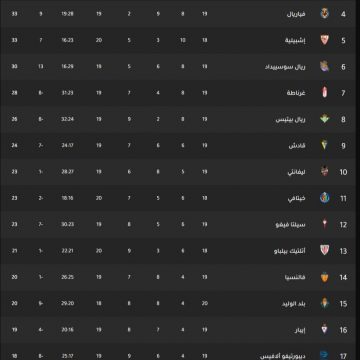Click the Real Sociedad club crest

324,66
